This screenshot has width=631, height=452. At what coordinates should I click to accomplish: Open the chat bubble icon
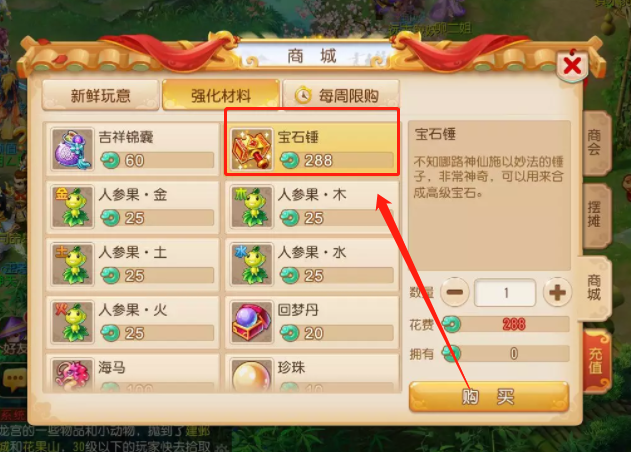coord(14,380)
